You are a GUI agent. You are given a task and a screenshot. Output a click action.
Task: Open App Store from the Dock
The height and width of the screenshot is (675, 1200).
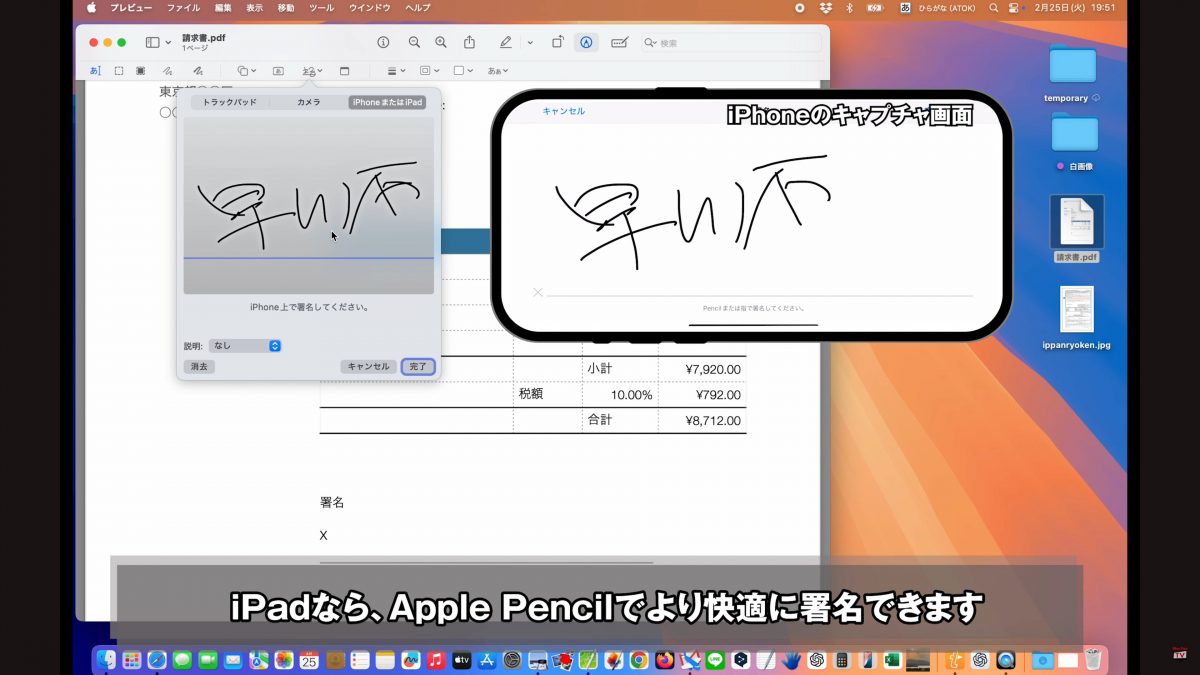coord(487,660)
